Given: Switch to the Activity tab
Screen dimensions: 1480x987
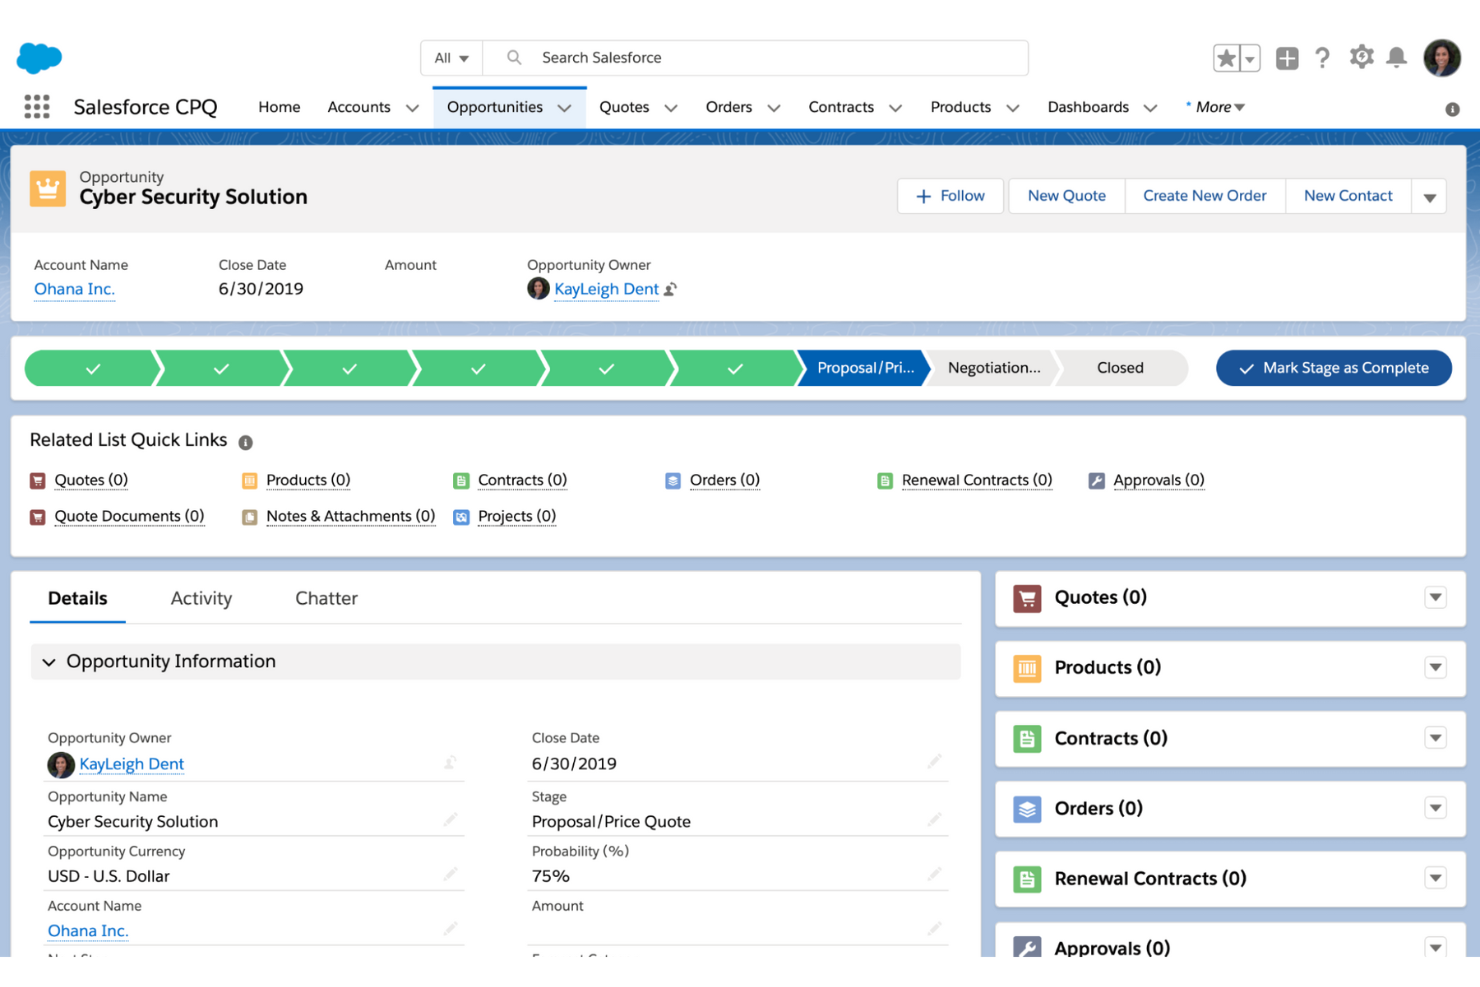Looking at the screenshot, I should click(201, 598).
